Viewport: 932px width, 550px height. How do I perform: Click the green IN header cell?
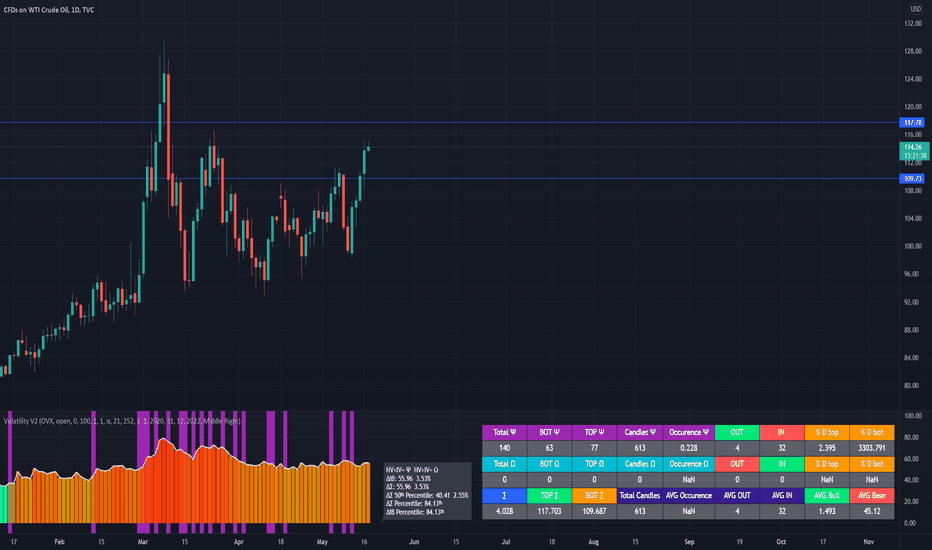782,464
